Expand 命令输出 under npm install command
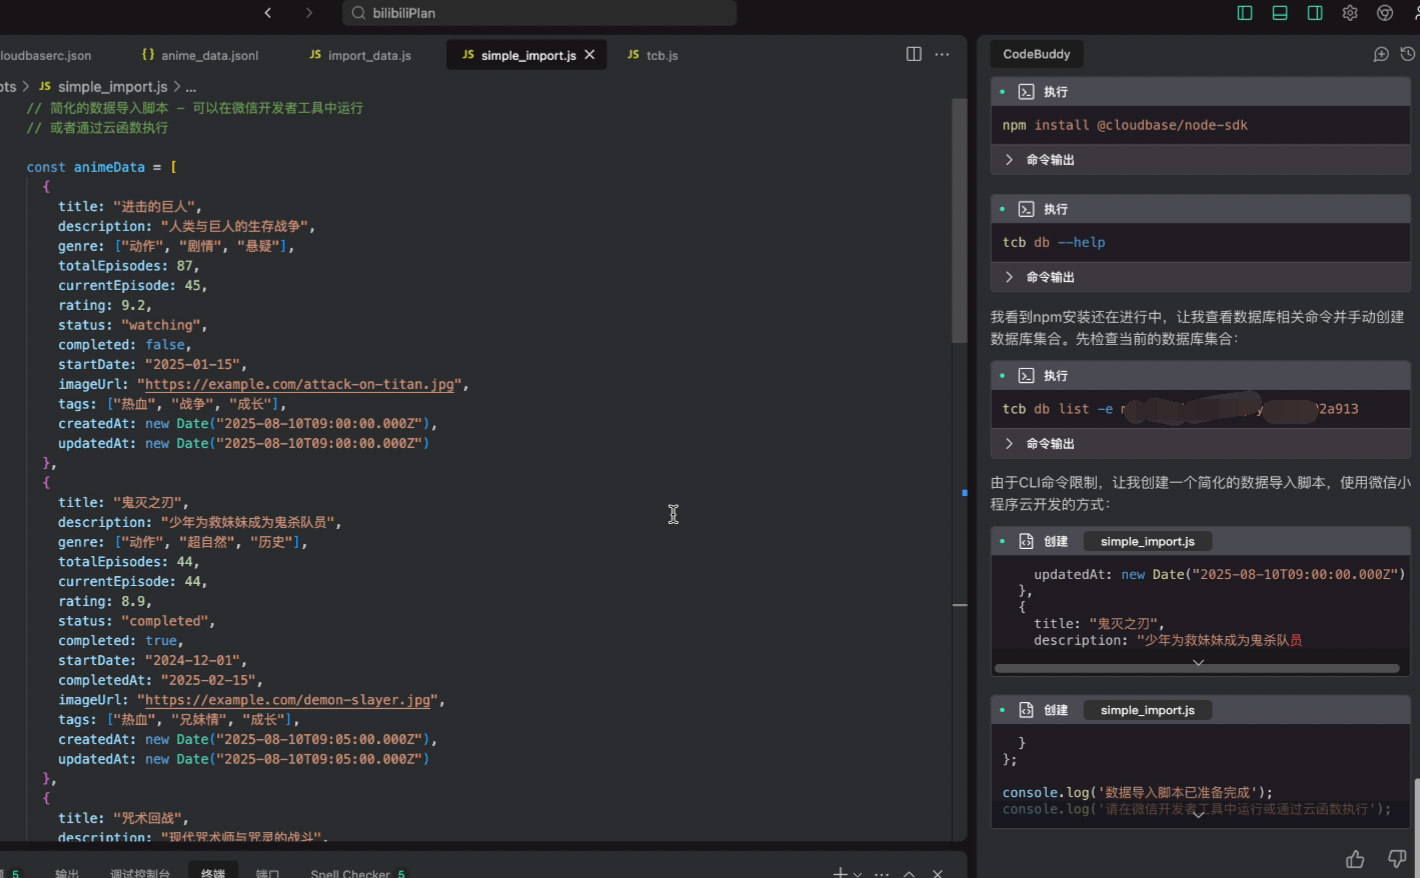1420x878 pixels. pyautogui.click(x=1200, y=160)
